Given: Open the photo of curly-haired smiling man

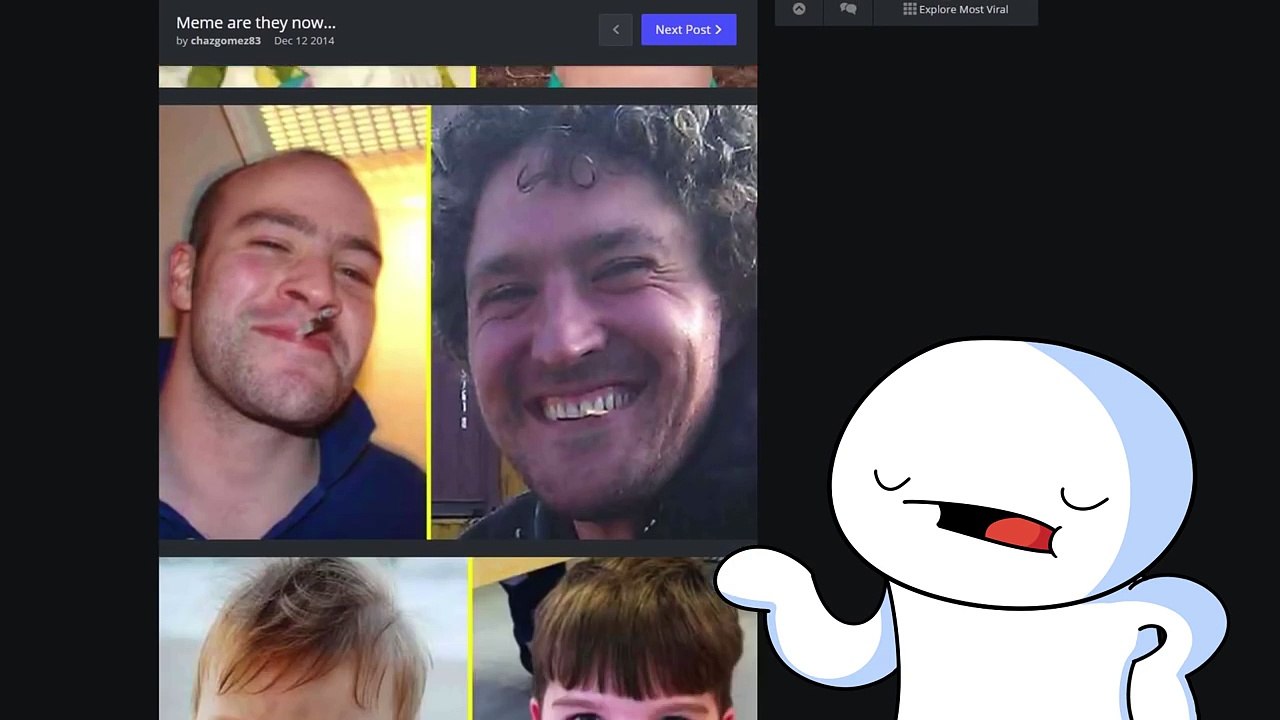Looking at the screenshot, I should [x=595, y=322].
